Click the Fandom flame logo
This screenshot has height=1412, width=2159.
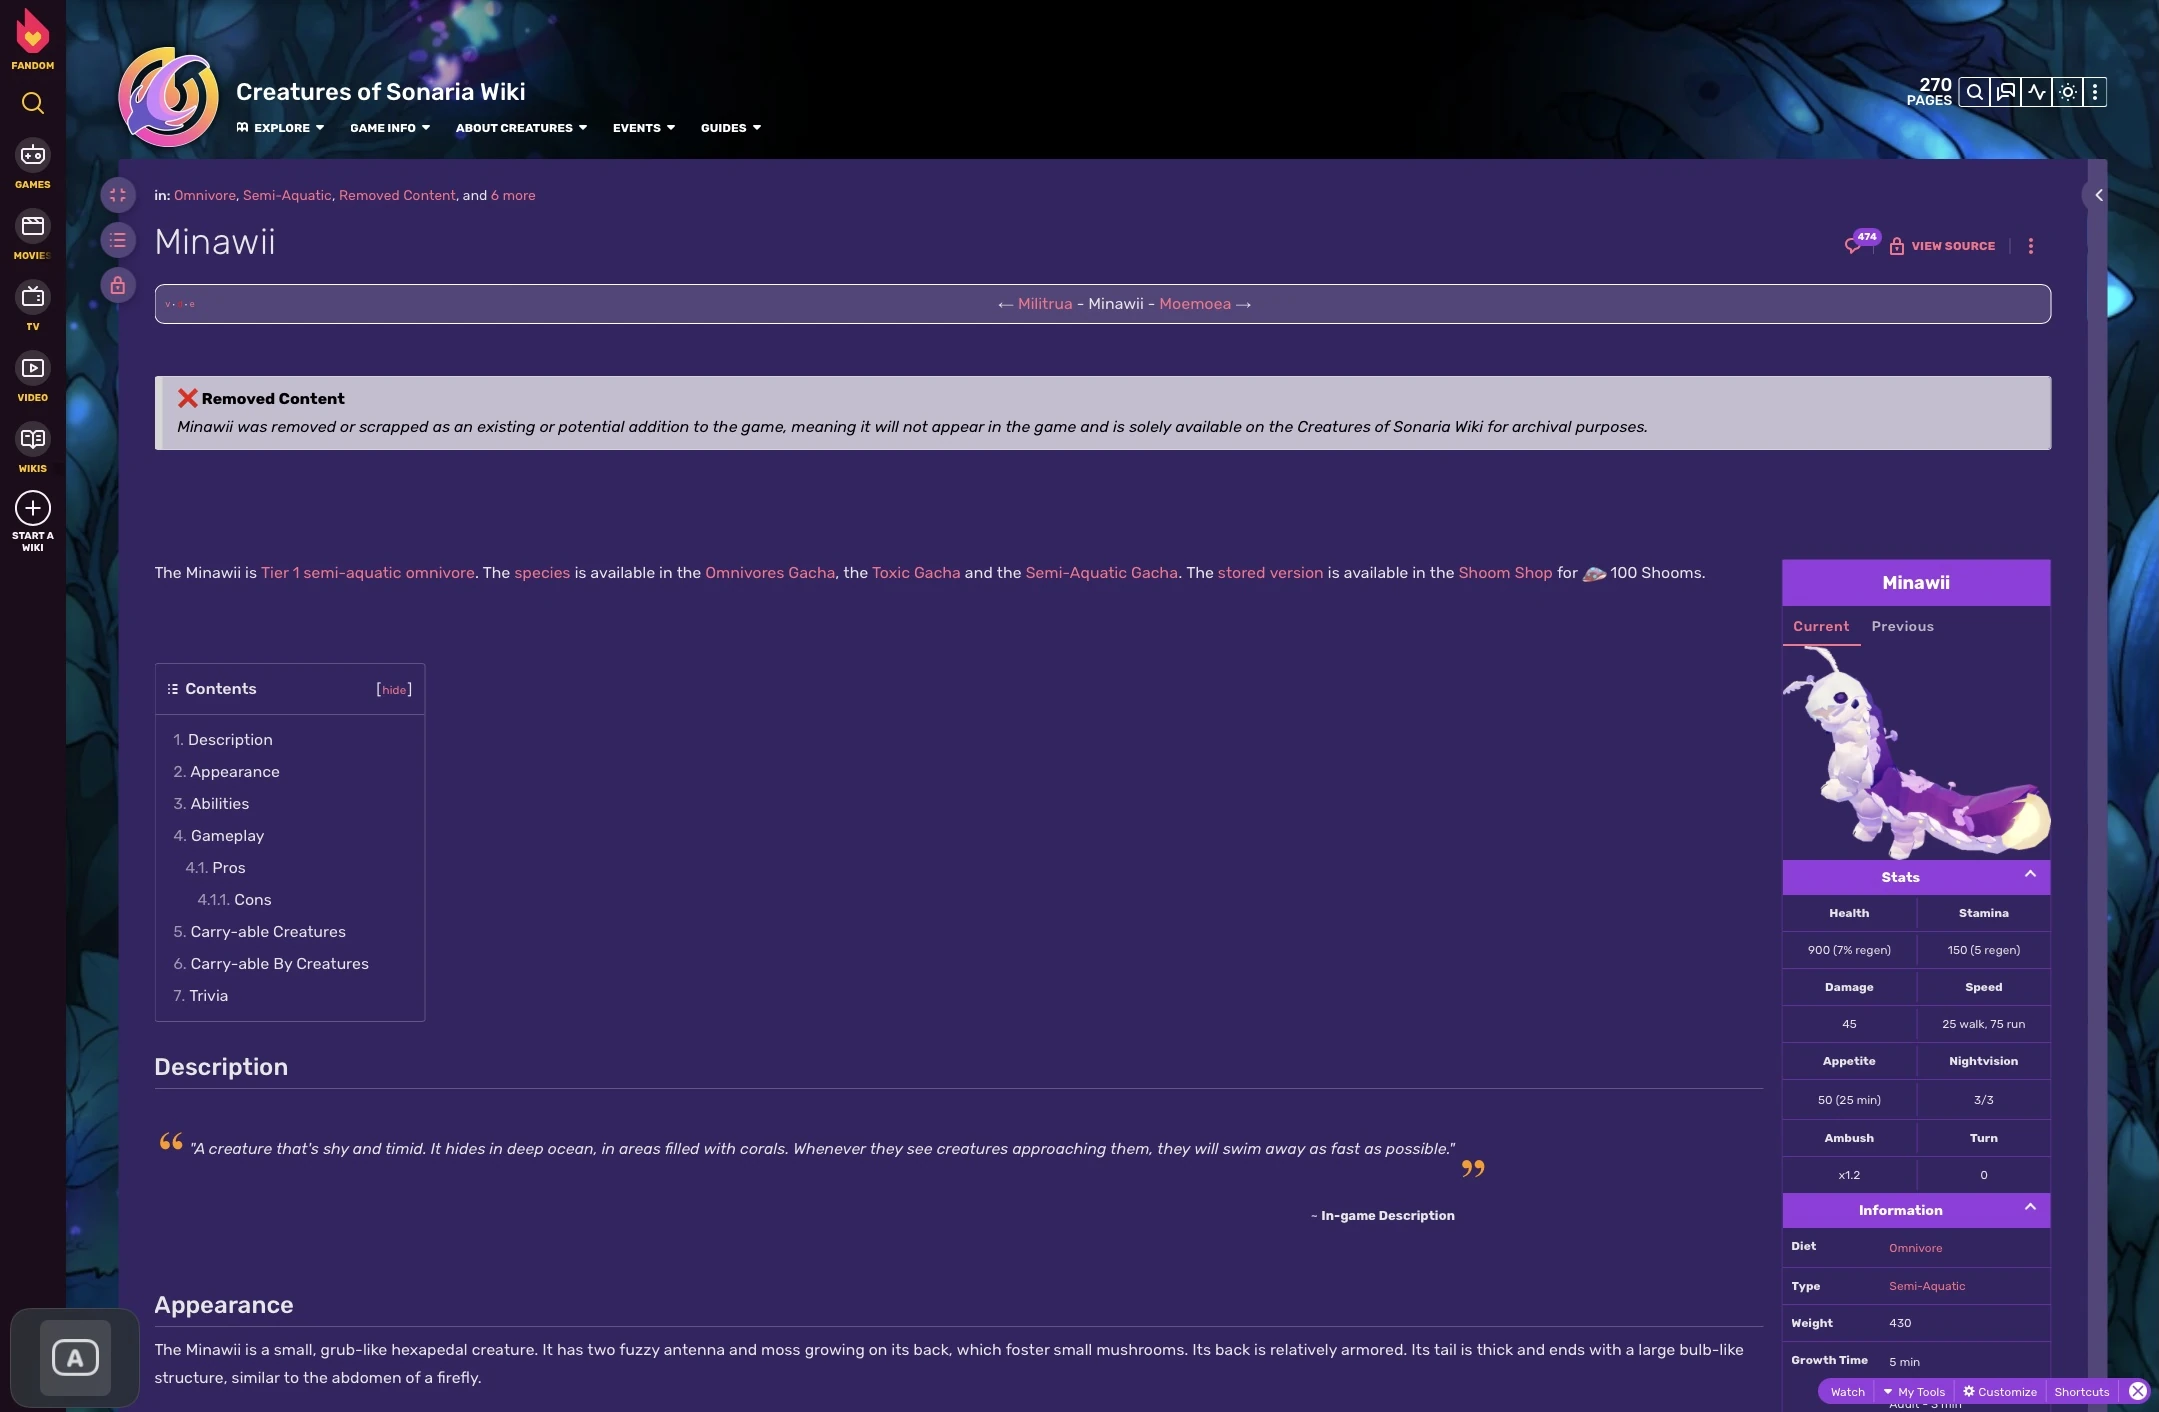32,32
